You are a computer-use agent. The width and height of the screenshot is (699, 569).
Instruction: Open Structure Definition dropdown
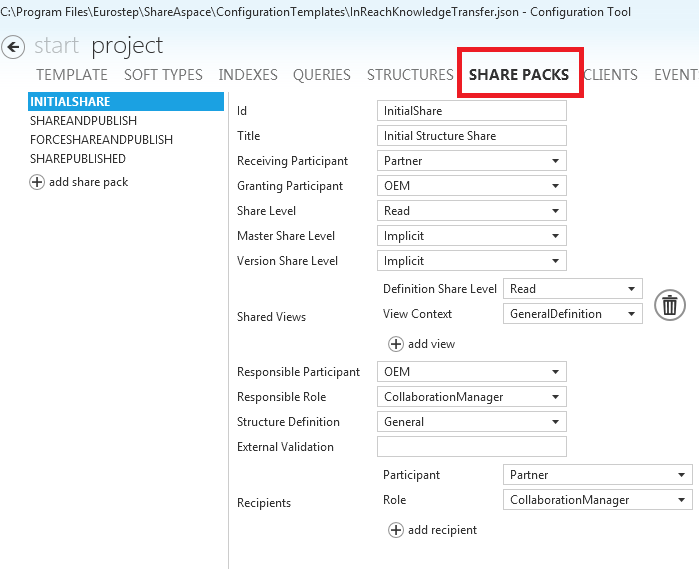coord(472,421)
